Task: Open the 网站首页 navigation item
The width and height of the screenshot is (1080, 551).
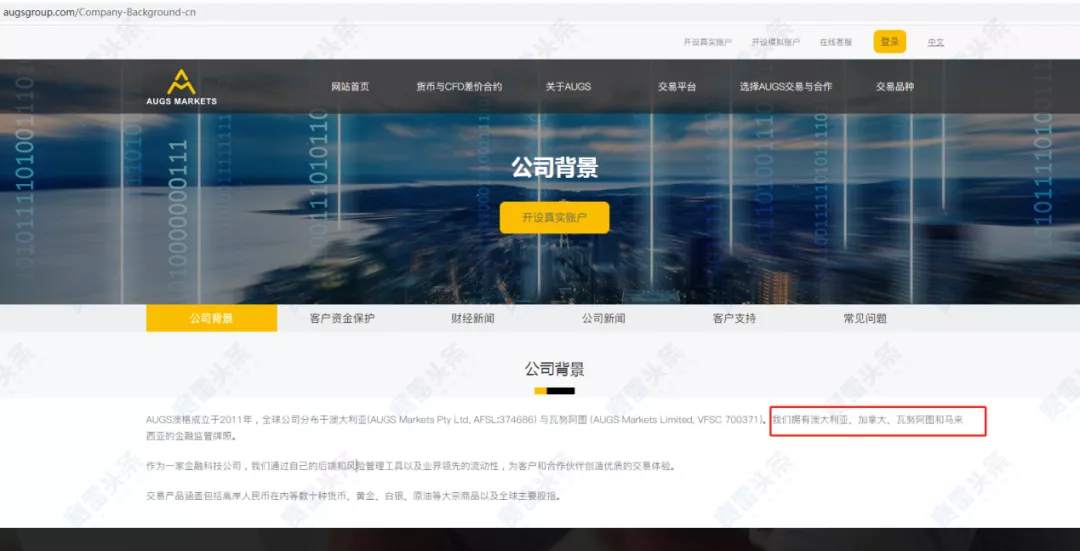Action: click(350, 87)
